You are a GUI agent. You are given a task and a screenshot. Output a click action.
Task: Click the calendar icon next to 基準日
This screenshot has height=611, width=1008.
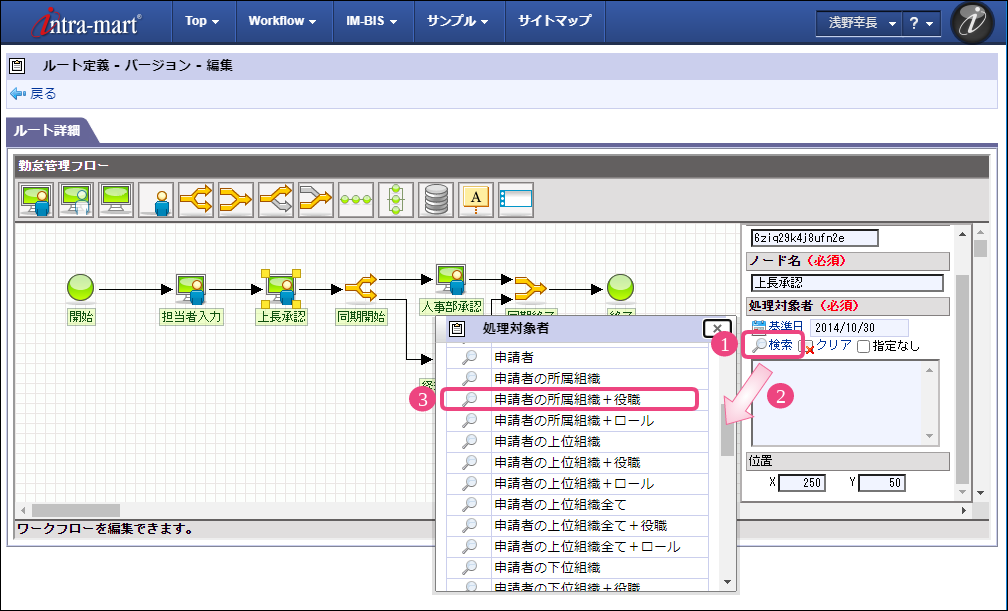(759, 327)
